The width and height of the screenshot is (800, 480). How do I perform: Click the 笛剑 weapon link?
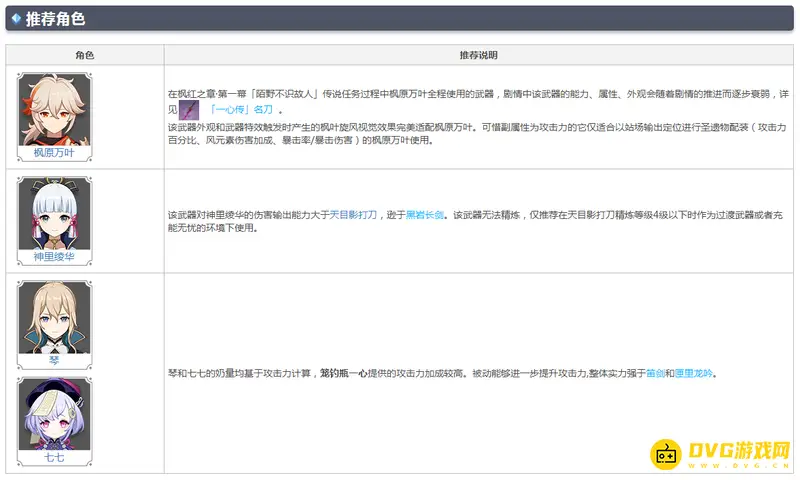tap(655, 373)
